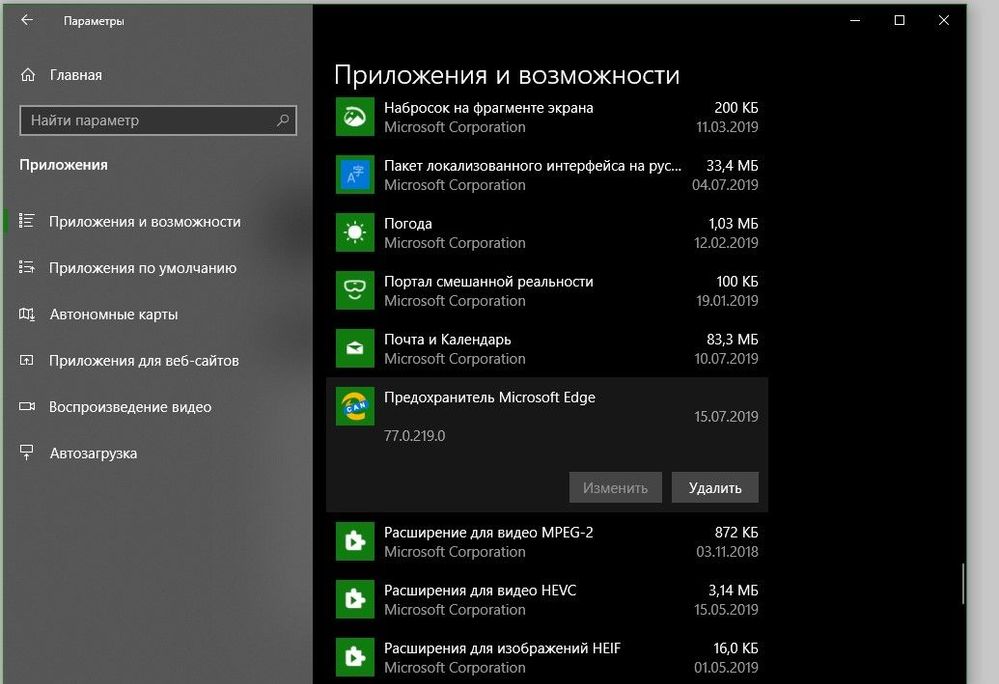Screen dimensions: 999x684
Task: Click the Портал смешанной реальности headset icon
Action: [x=355, y=290]
